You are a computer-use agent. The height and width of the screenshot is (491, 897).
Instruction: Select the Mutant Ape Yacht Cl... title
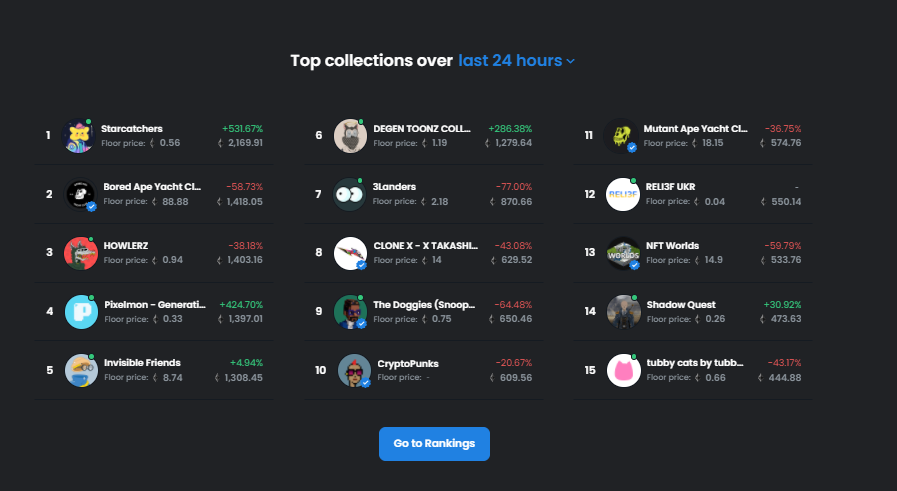696,129
